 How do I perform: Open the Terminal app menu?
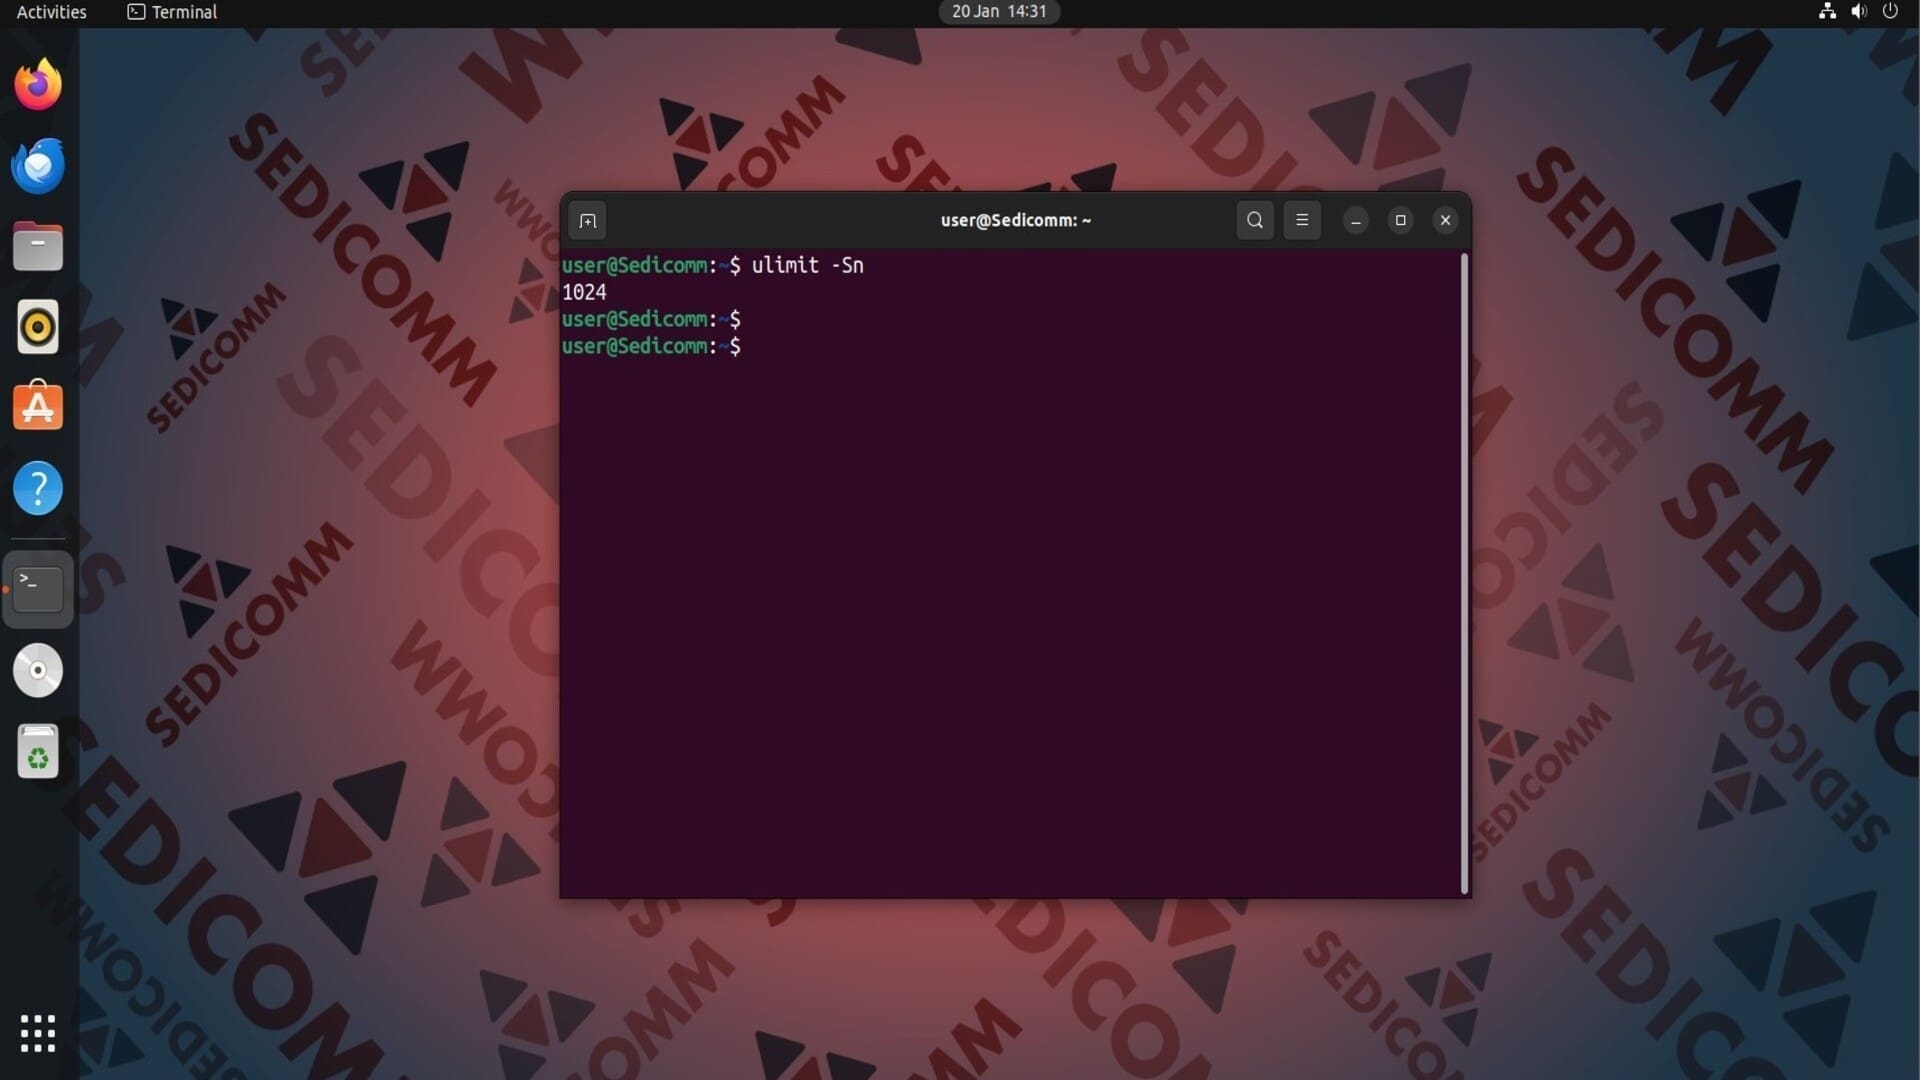172,12
